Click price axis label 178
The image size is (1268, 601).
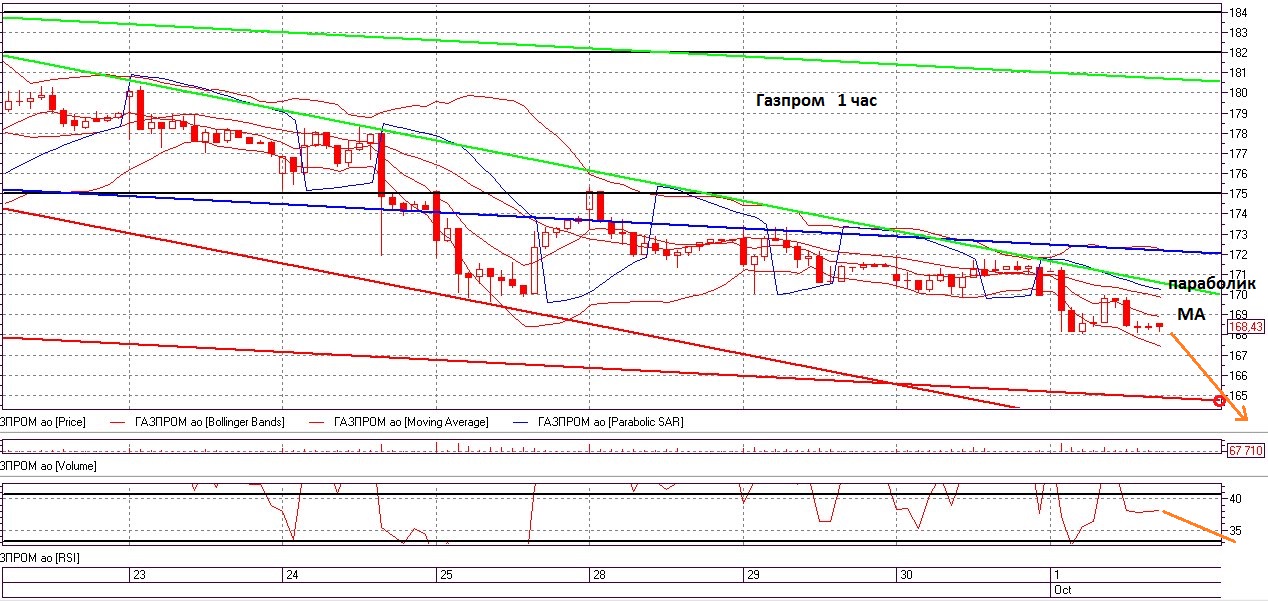coord(1238,133)
